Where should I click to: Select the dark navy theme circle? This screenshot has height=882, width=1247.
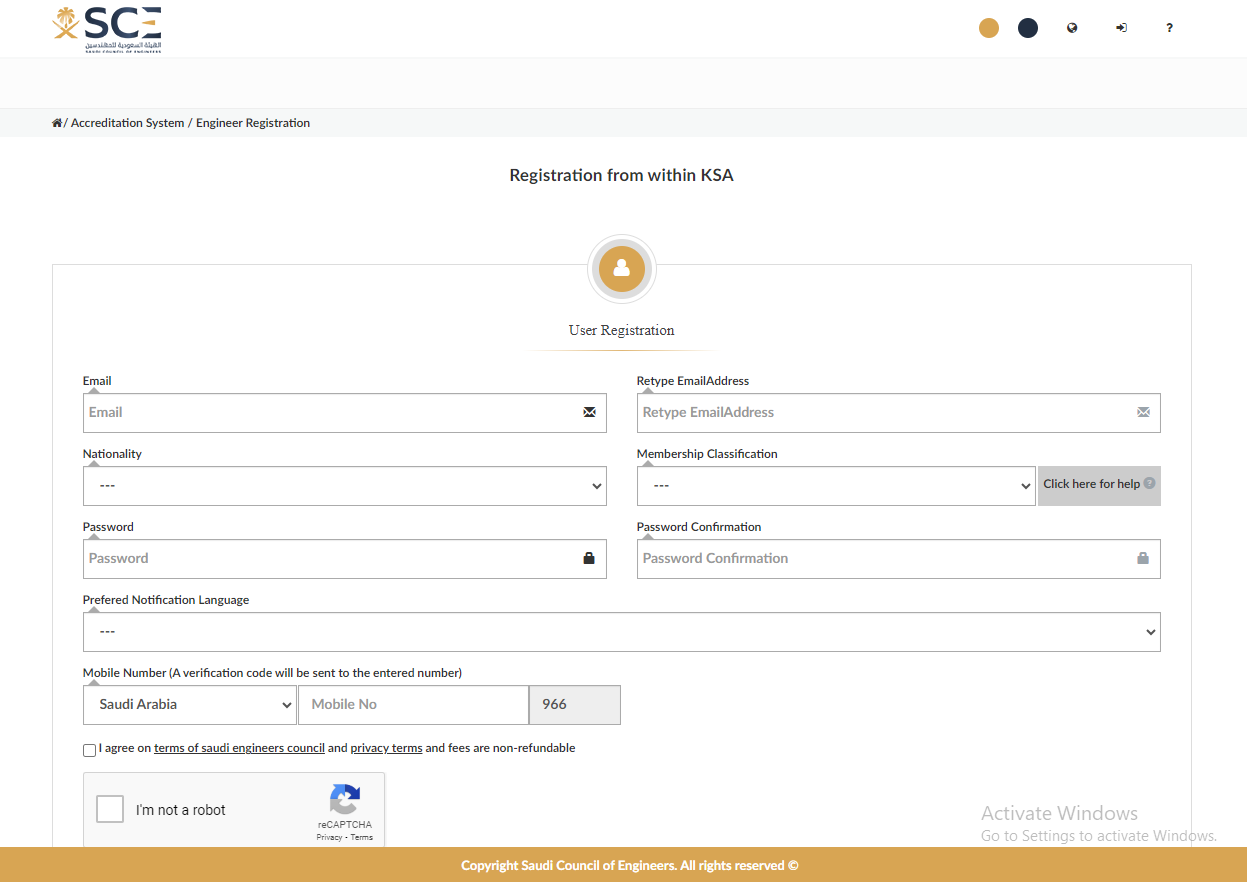coord(1027,27)
